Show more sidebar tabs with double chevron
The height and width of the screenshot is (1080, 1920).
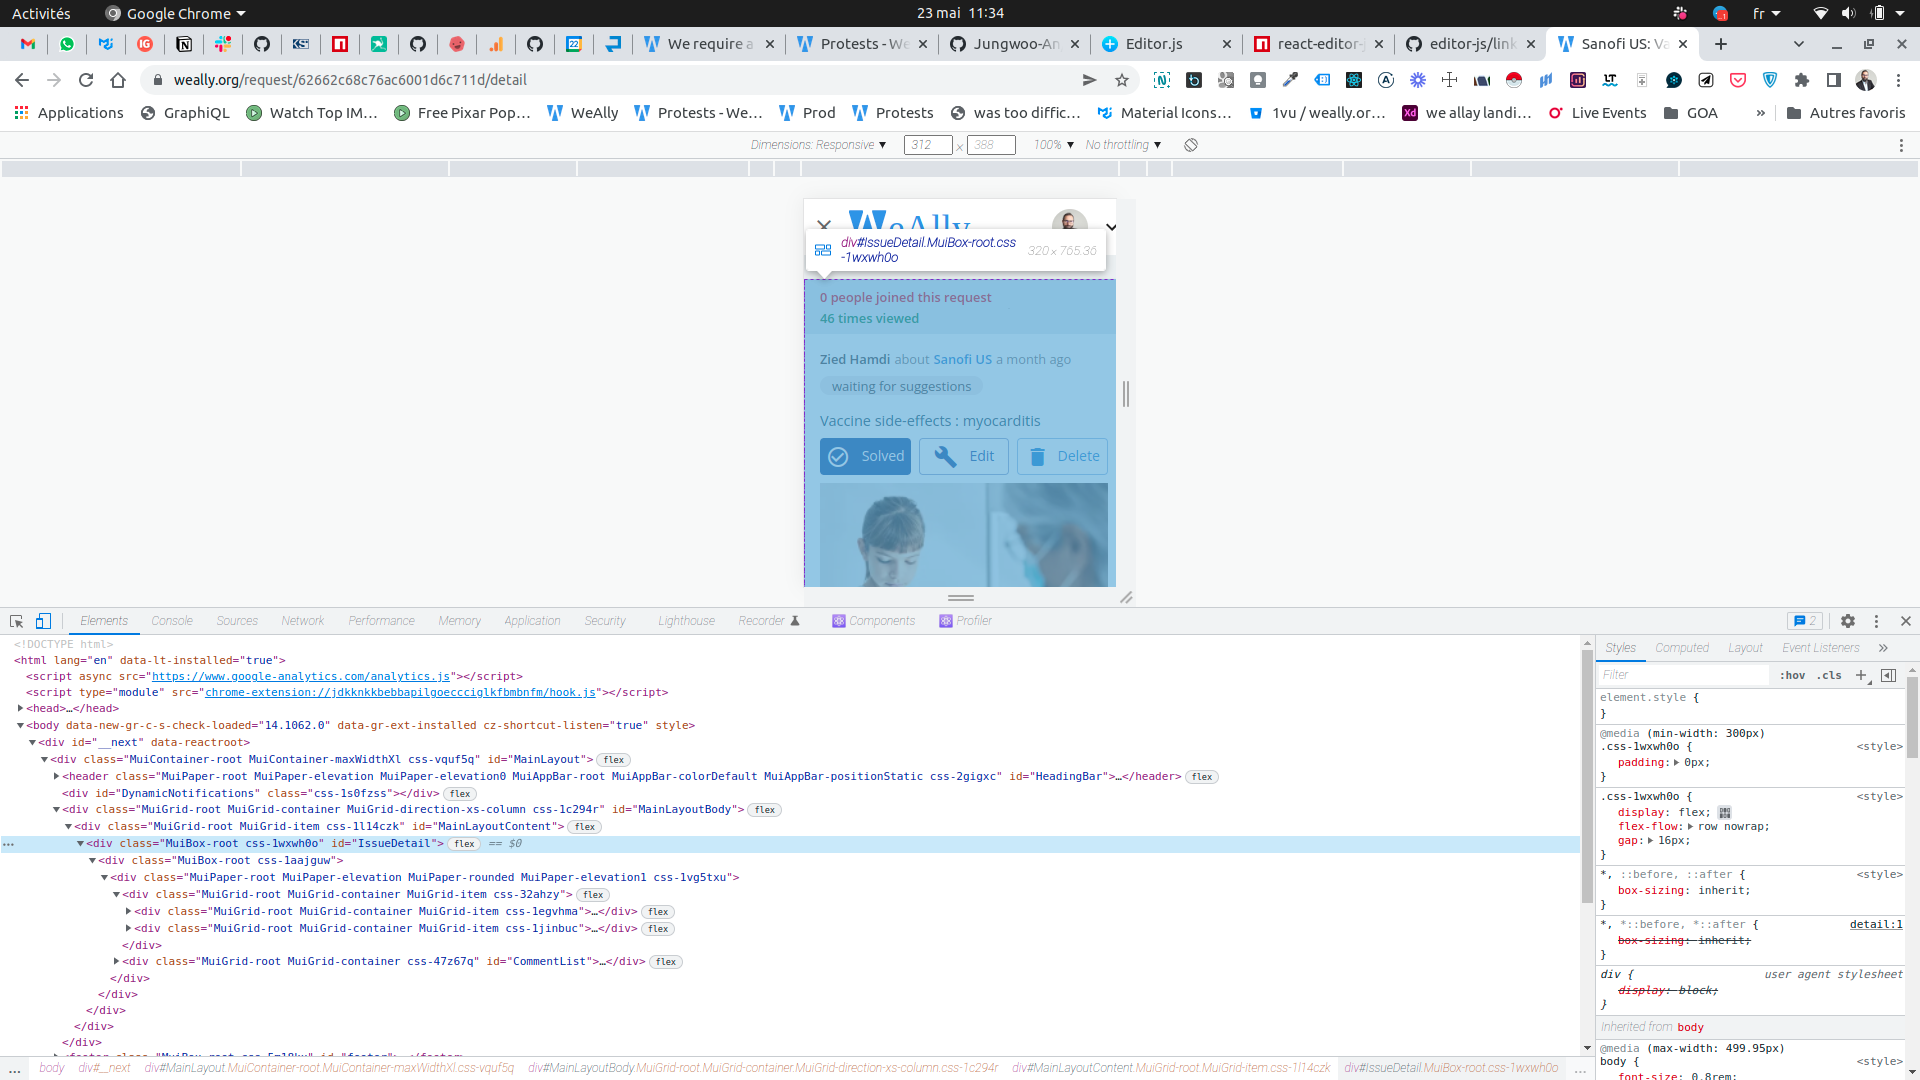(1883, 648)
